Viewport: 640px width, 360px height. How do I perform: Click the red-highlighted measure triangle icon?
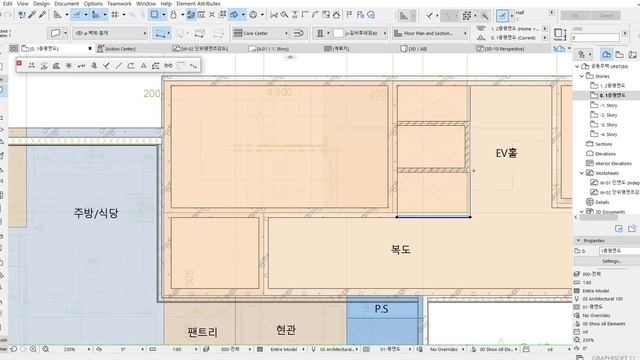pyautogui.click(x=404, y=16)
